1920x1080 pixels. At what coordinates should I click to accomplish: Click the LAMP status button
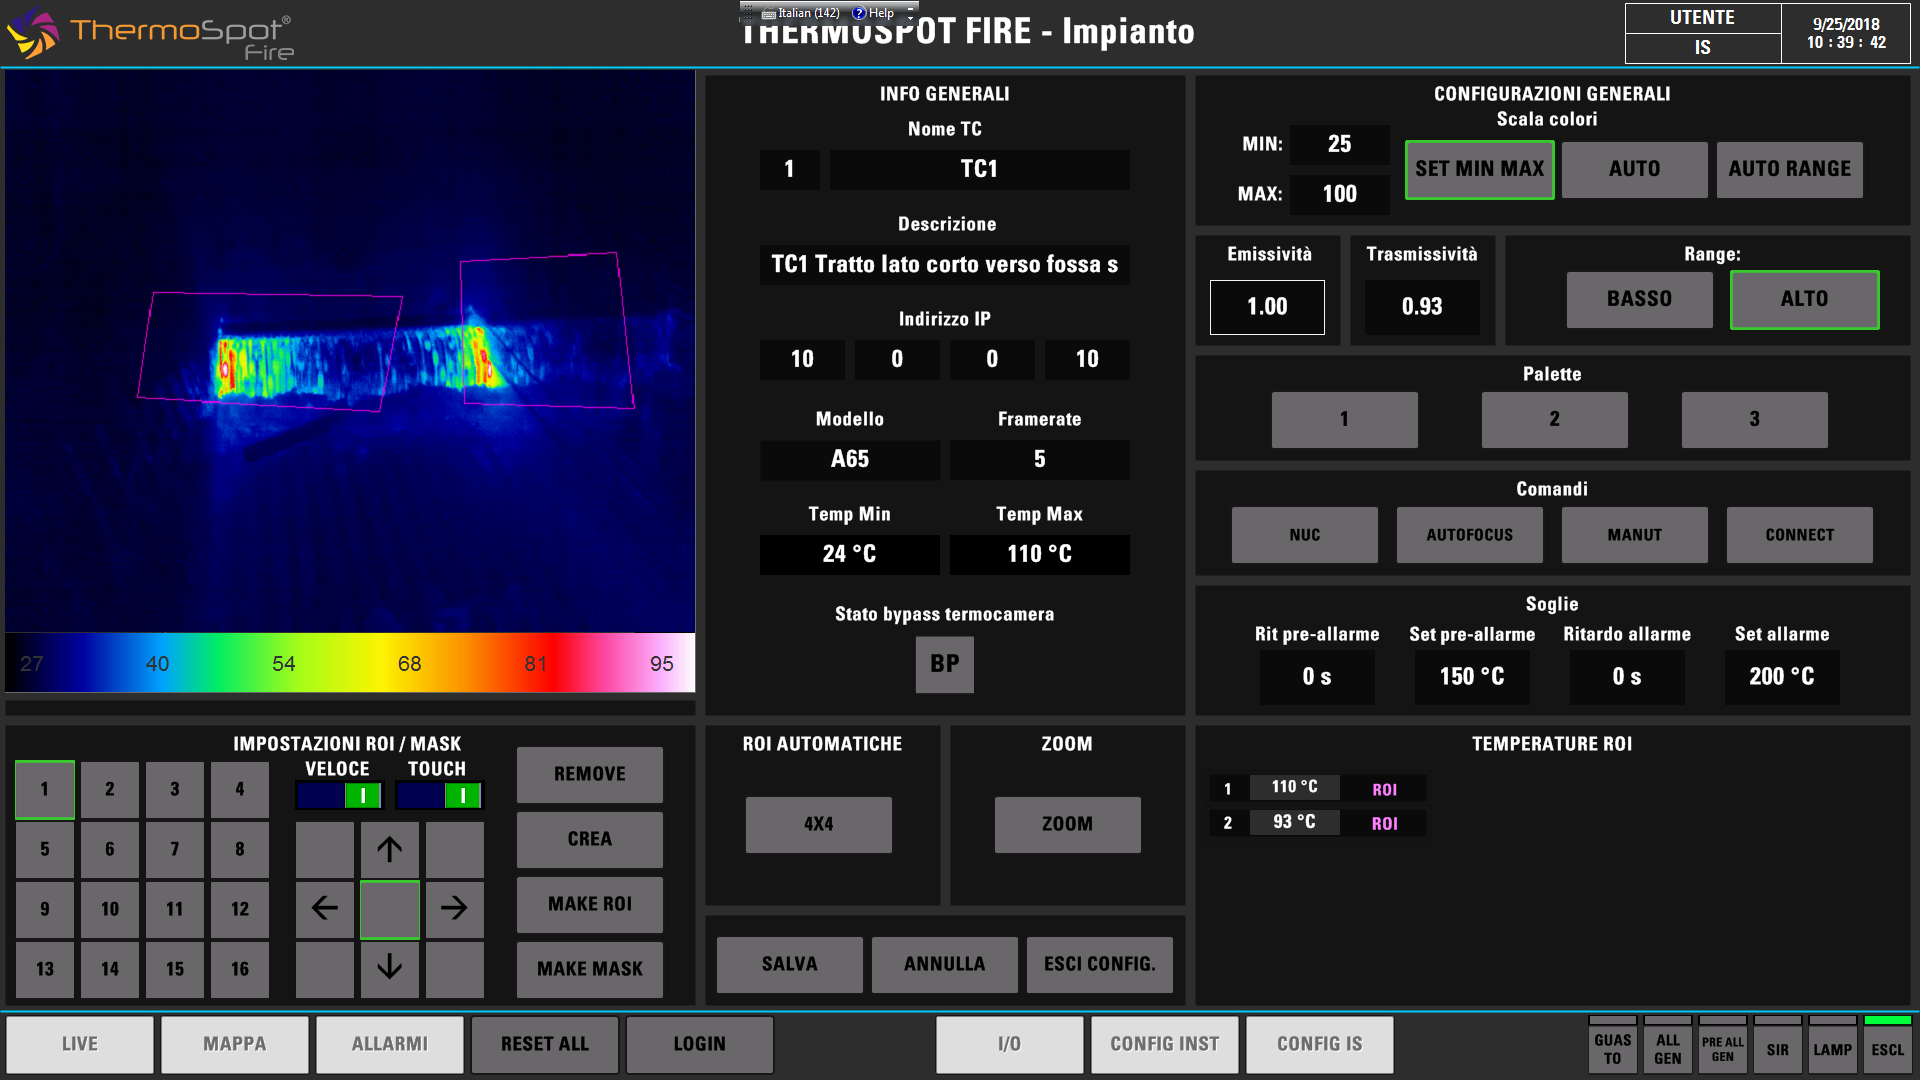[x=1832, y=1045]
